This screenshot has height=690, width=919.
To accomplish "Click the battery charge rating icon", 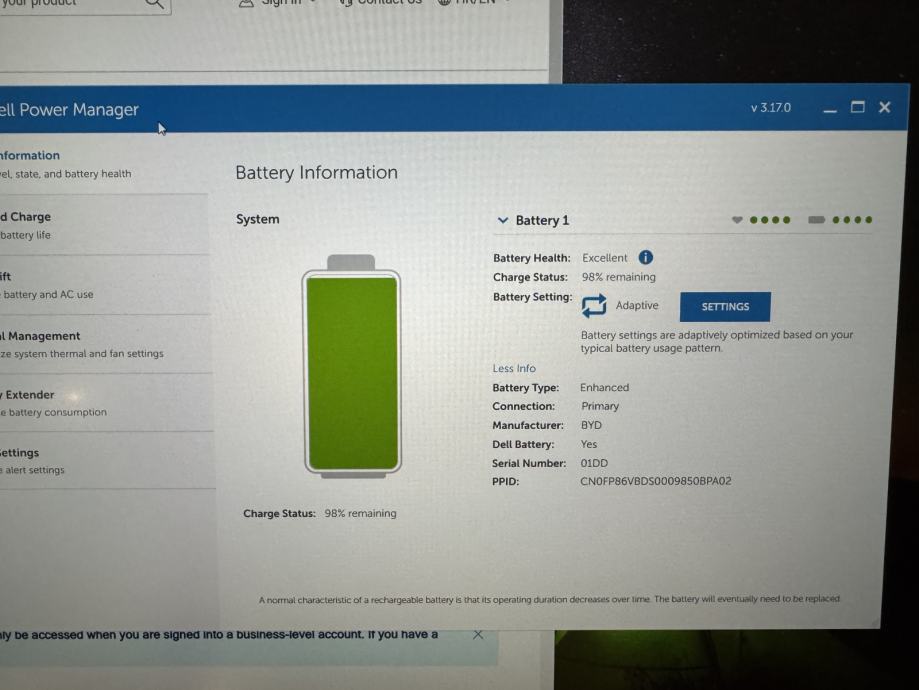I will 816,220.
